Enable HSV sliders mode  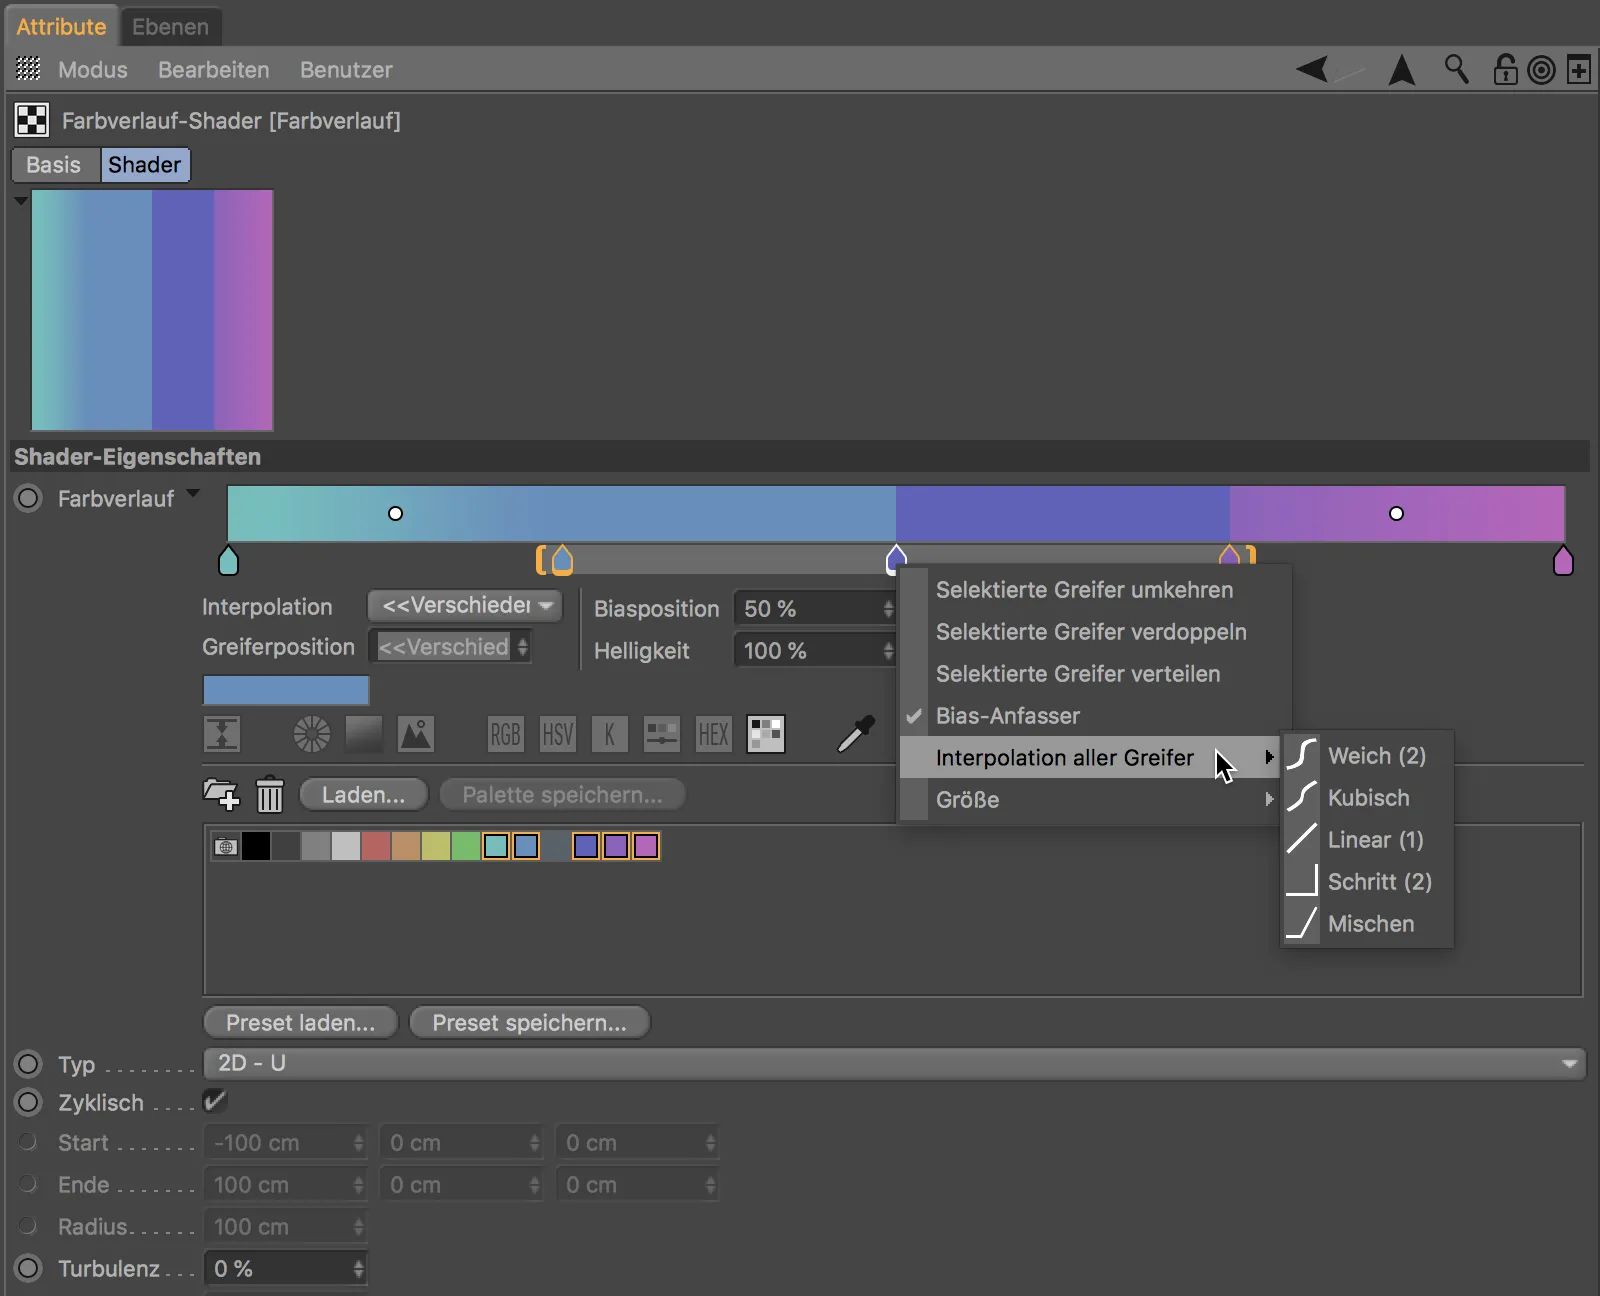coord(558,734)
